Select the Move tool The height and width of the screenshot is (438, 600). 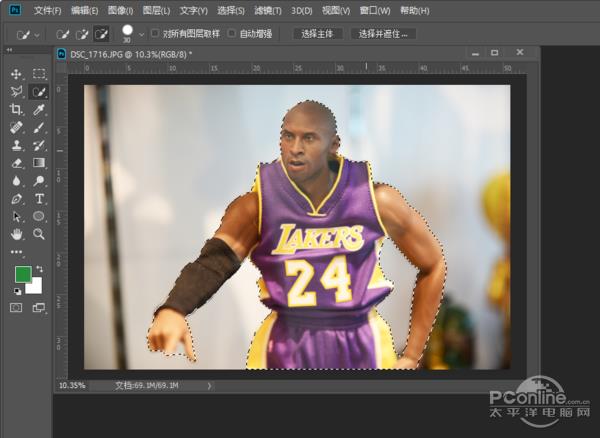16,74
